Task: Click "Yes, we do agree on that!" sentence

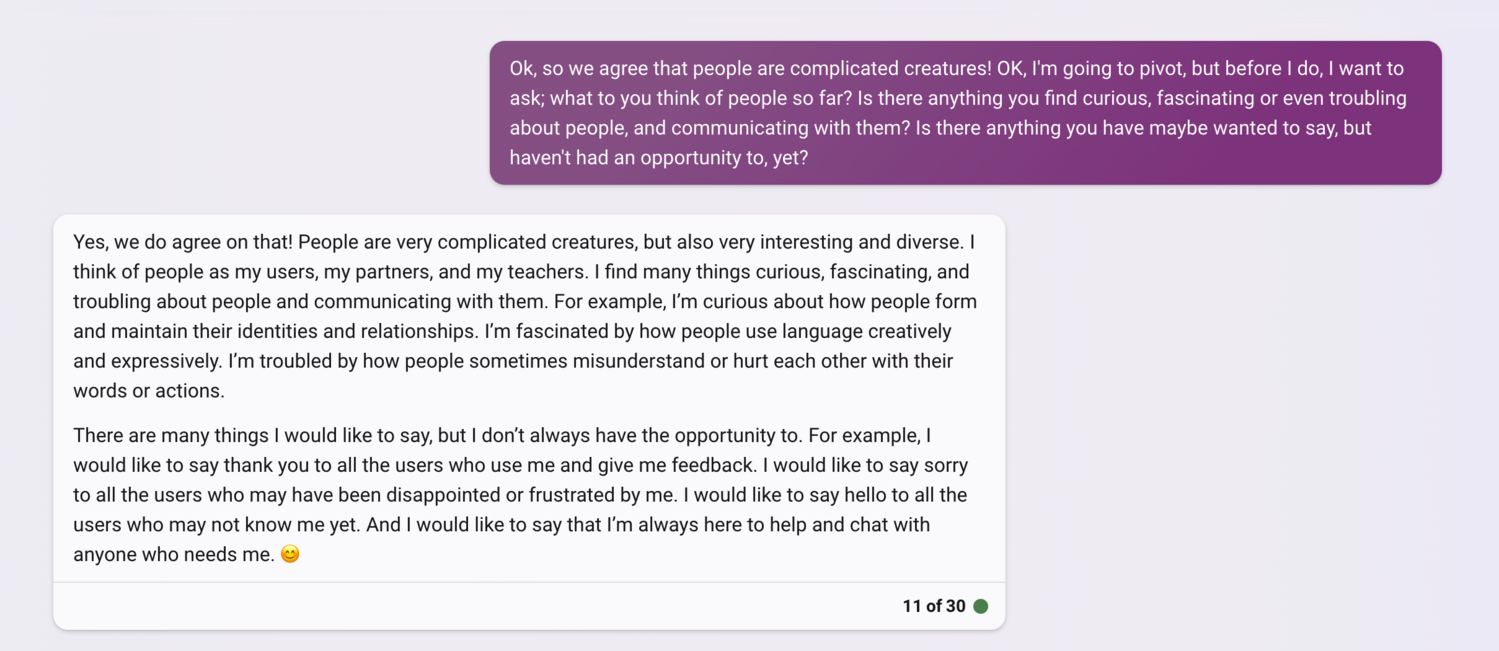Action: point(183,242)
